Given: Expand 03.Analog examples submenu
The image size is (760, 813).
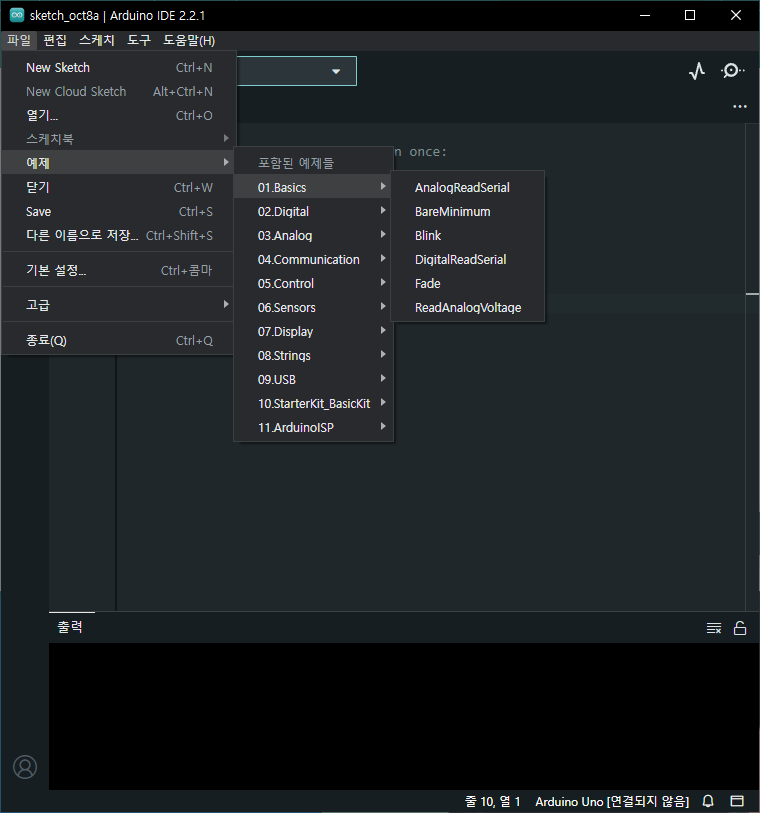Looking at the screenshot, I should click(x=314, y=235).
